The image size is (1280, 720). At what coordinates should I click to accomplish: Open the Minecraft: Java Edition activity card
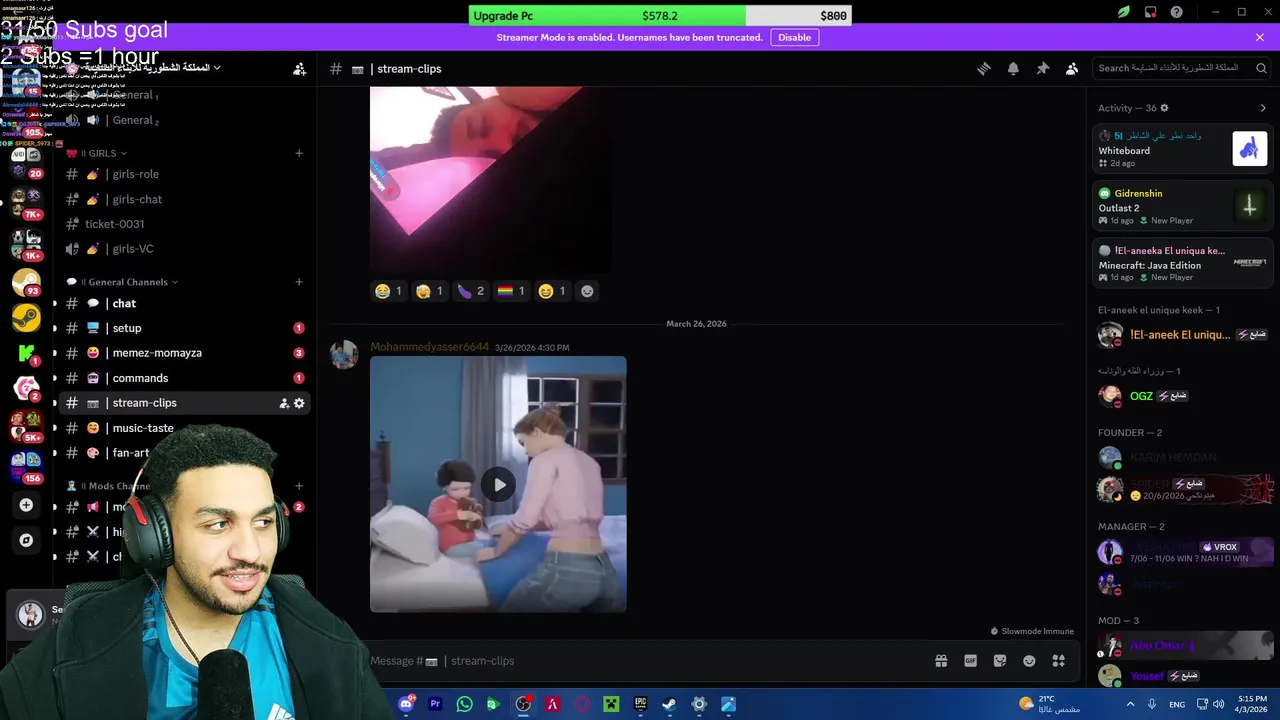point(1183,263)
